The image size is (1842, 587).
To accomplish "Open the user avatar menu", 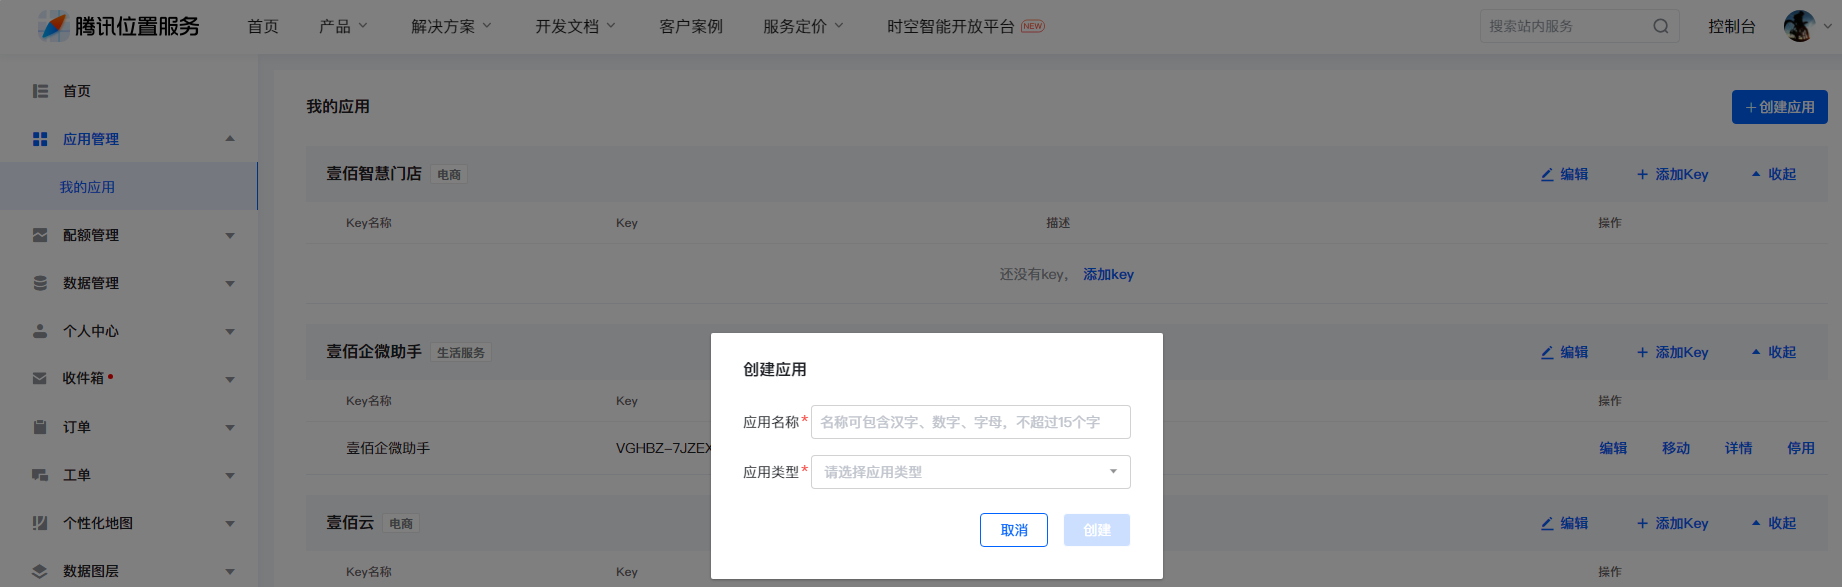I will 1800,26.
